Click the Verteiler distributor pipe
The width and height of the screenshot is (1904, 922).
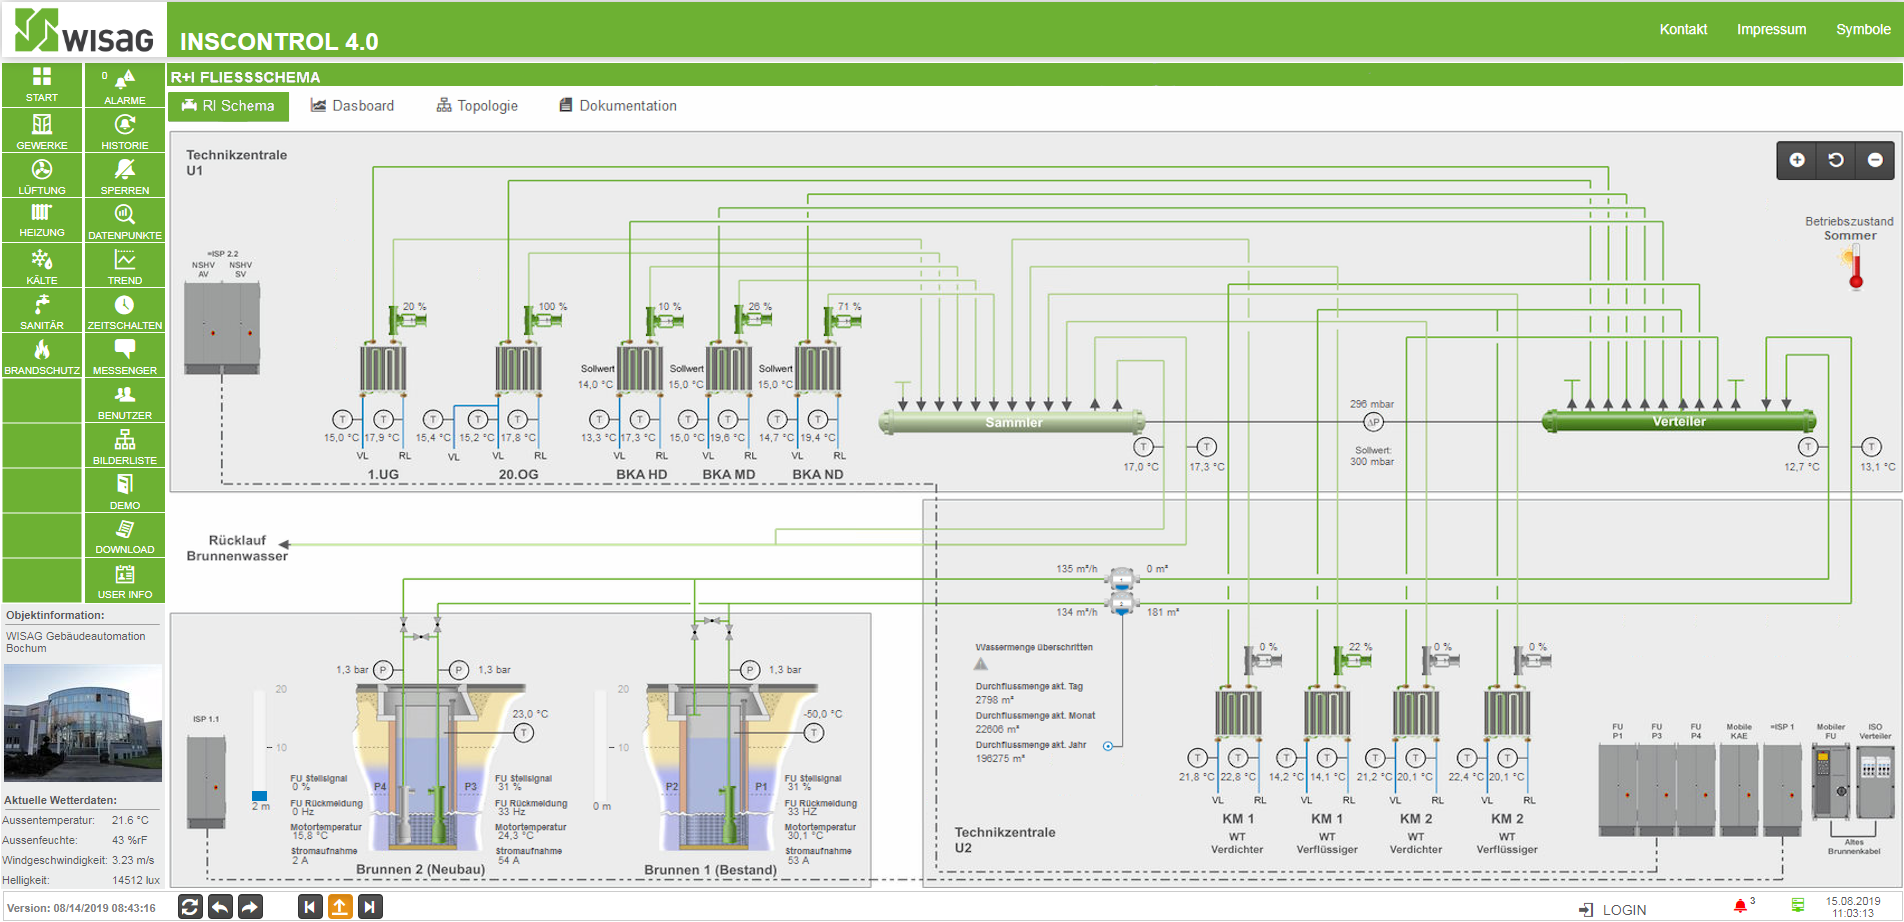click(x=1679, y=421)
